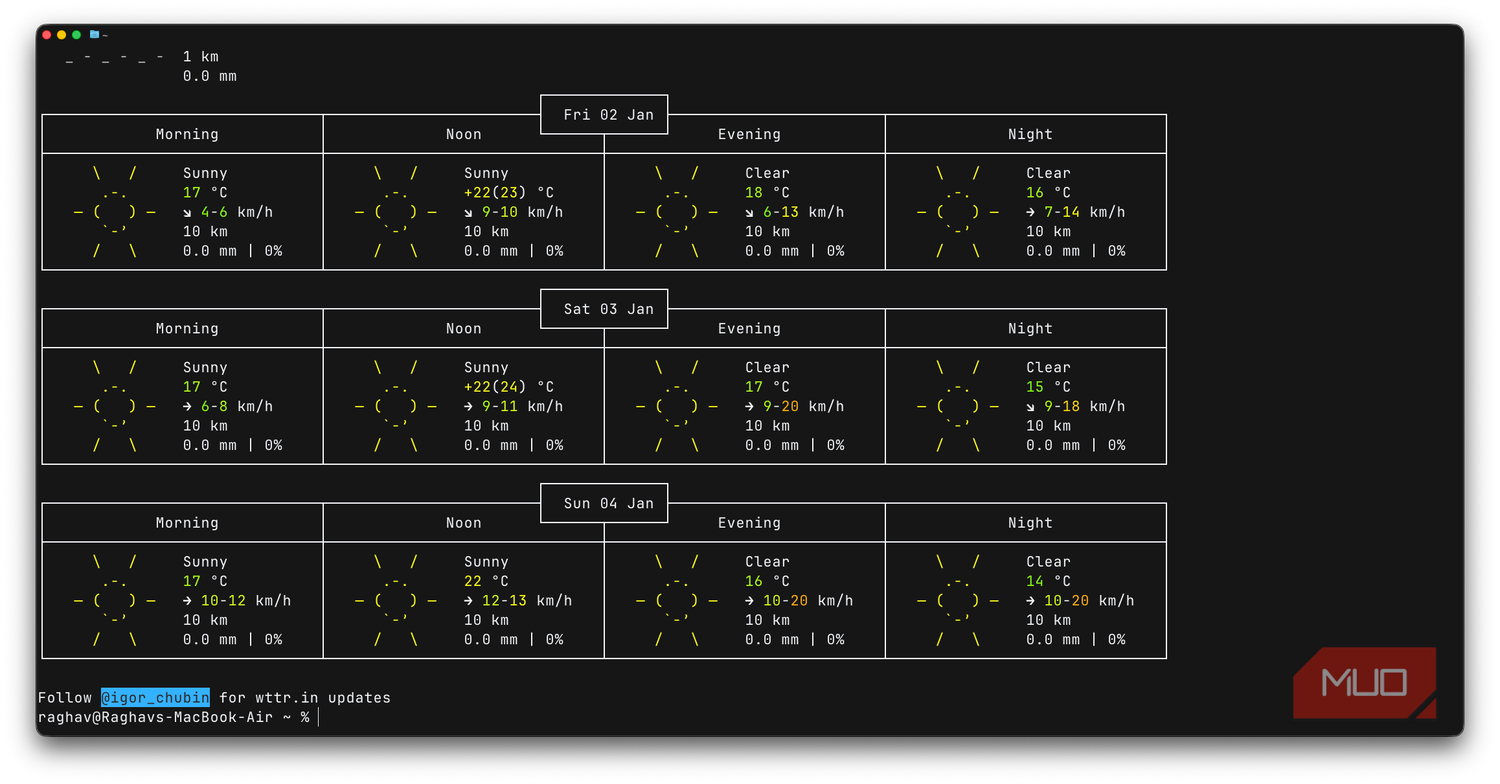
Task: Click the '10-20 km/h' wind on Sun Night
Action: pos(1089,600)
